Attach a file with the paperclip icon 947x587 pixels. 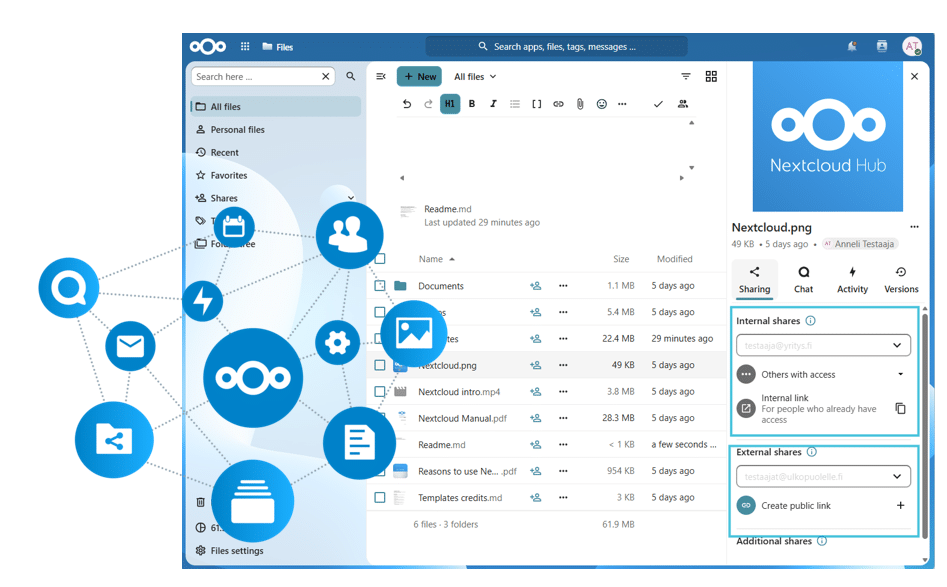tap(580, 104)
